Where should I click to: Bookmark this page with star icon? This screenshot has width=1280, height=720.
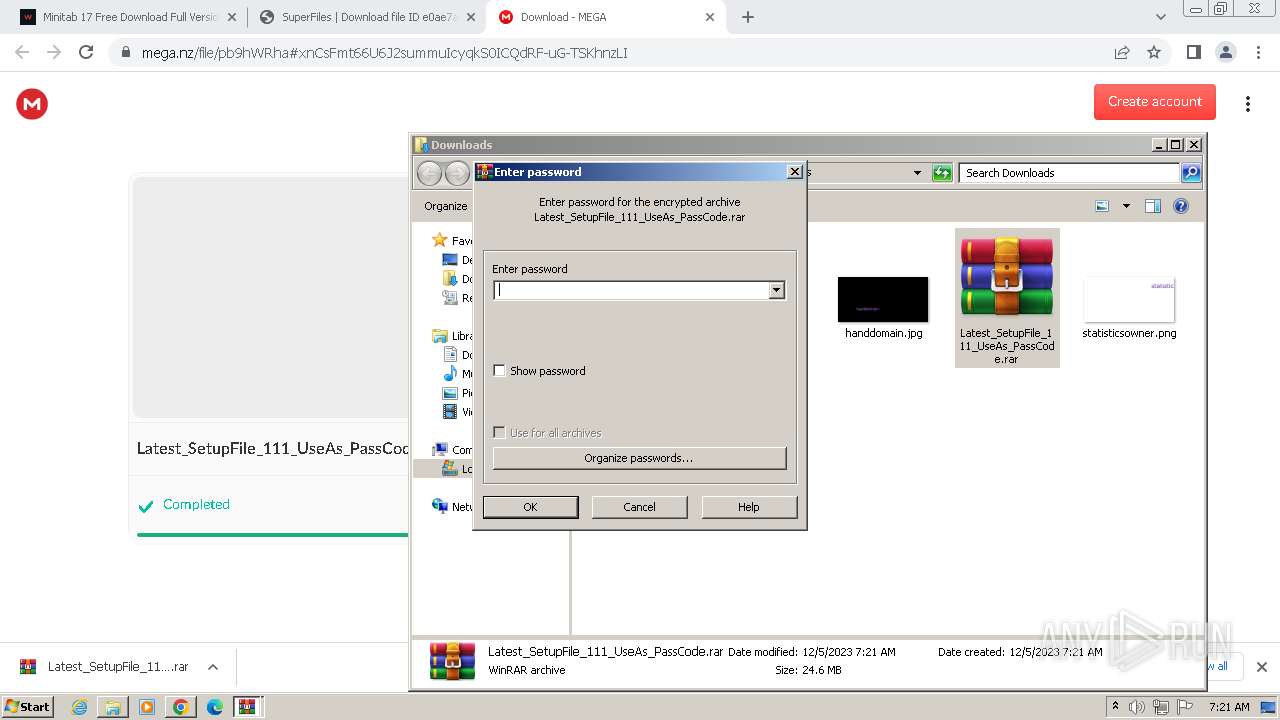[1154, 52]
